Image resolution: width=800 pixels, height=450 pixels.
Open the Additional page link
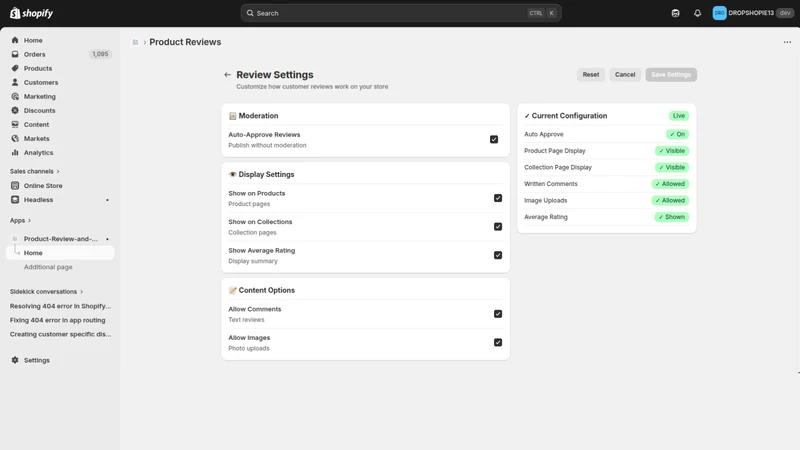48,267
